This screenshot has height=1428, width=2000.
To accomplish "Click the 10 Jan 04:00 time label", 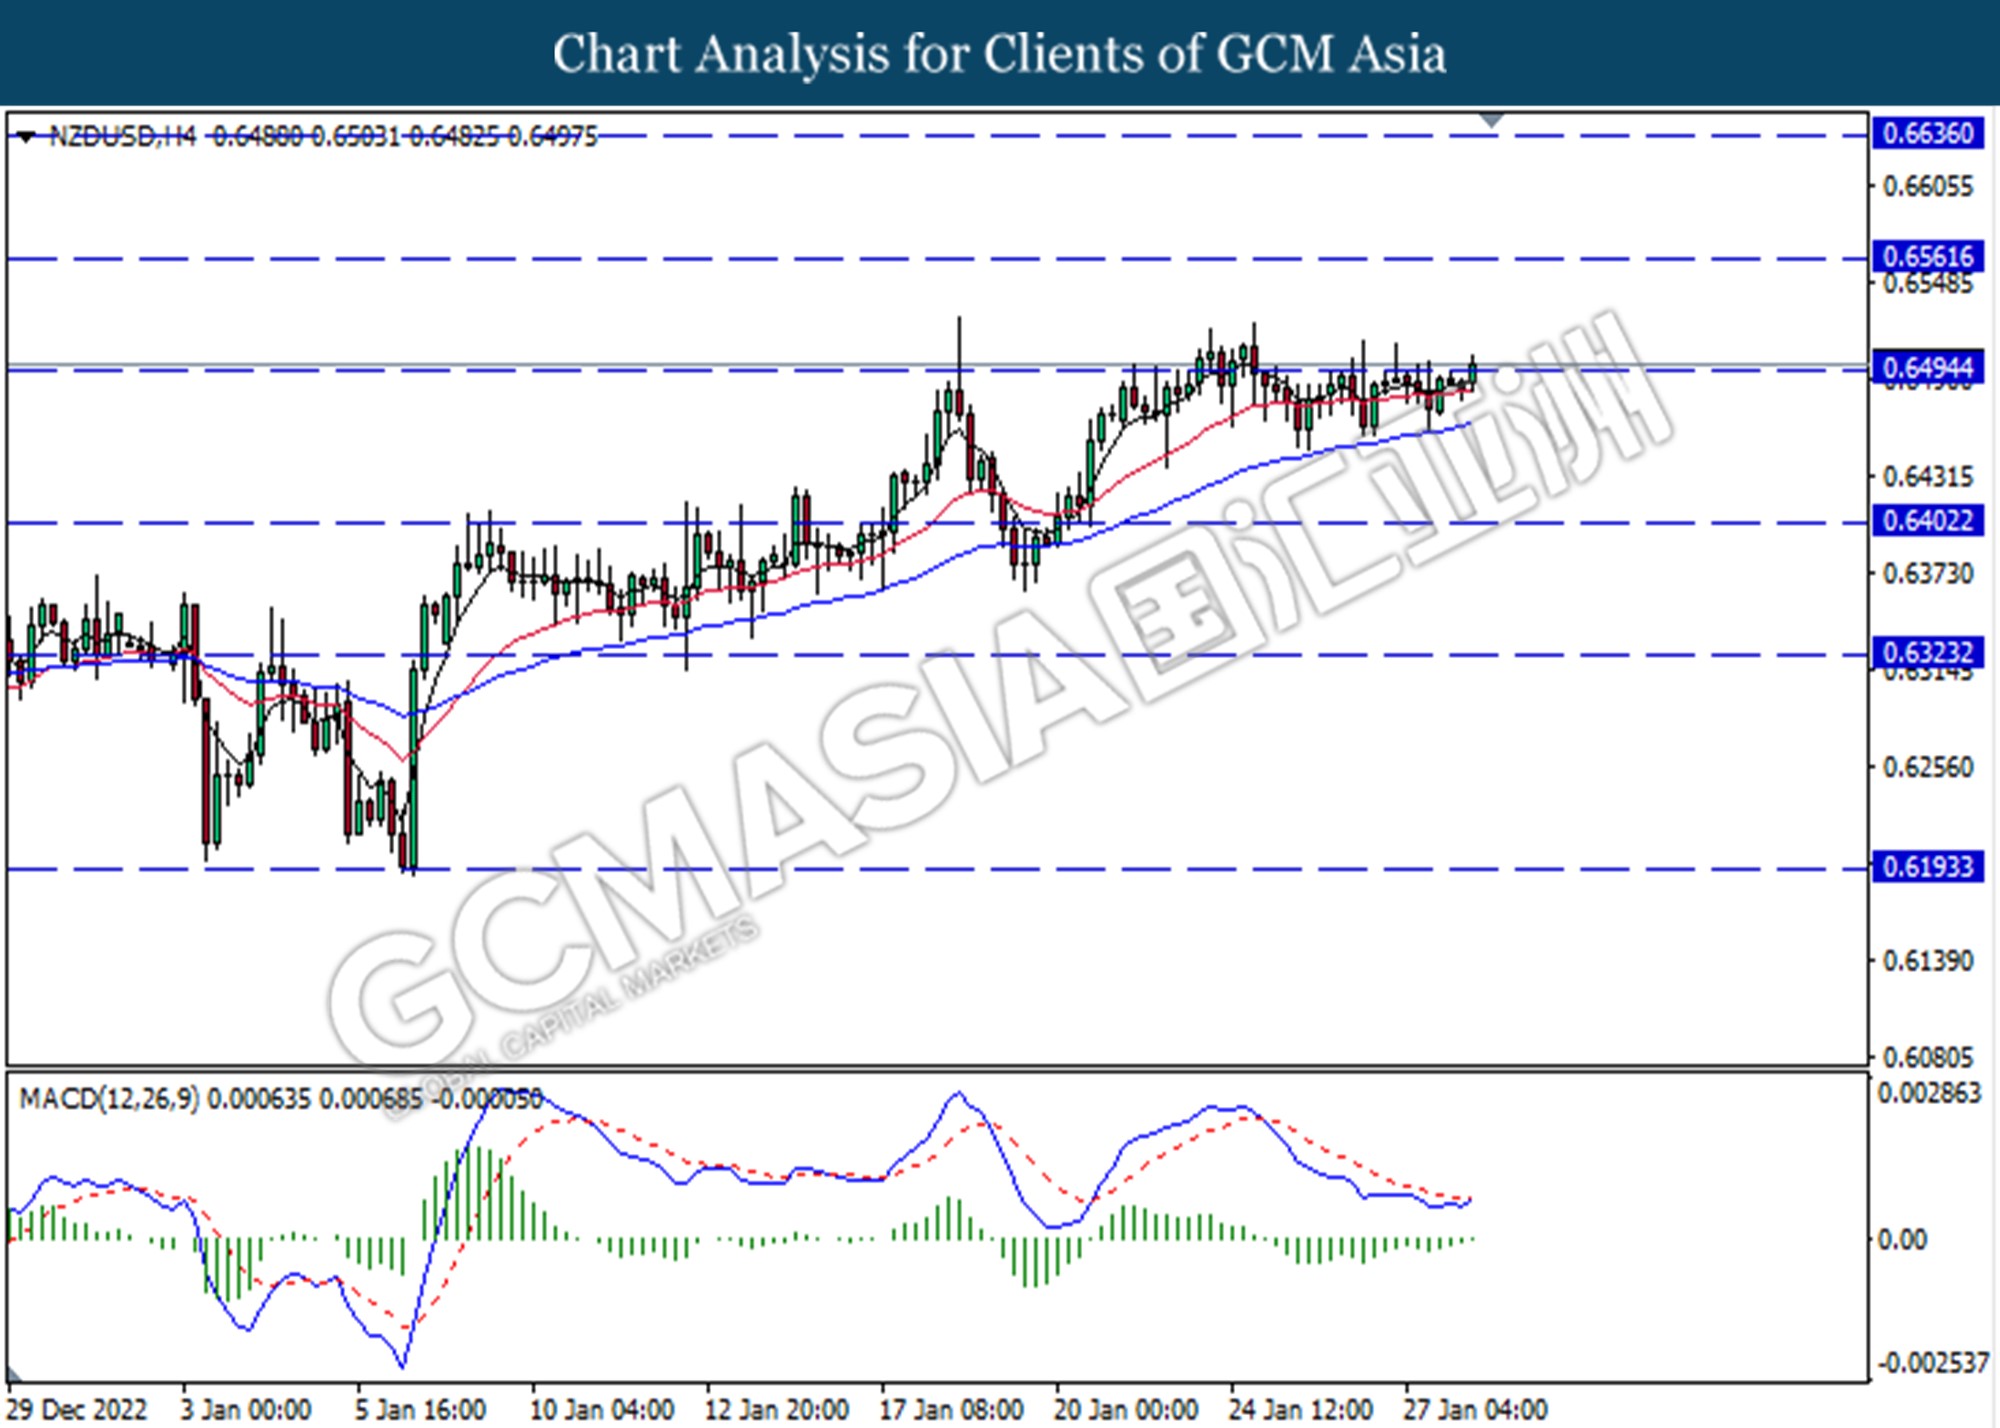I will click(x=601, y=1410).
